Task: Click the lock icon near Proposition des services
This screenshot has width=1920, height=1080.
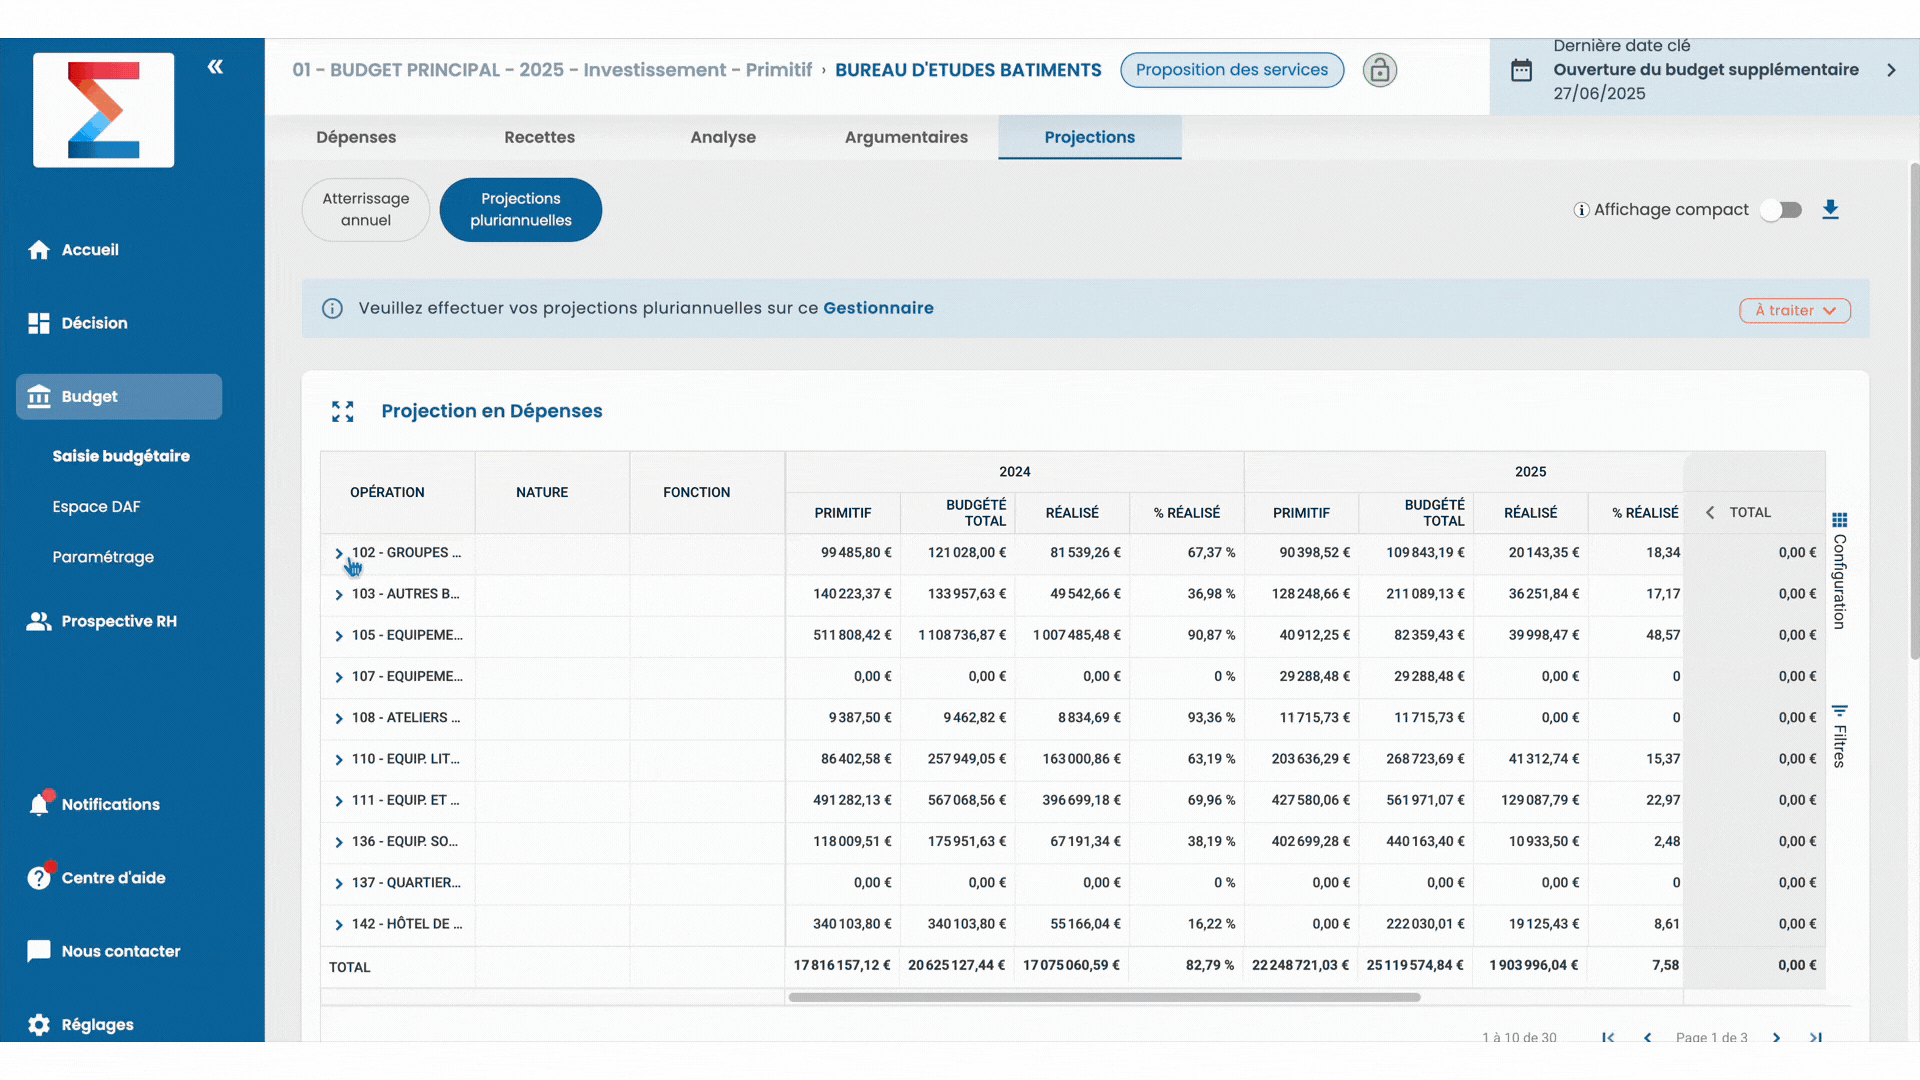Action: [1379, 70]
